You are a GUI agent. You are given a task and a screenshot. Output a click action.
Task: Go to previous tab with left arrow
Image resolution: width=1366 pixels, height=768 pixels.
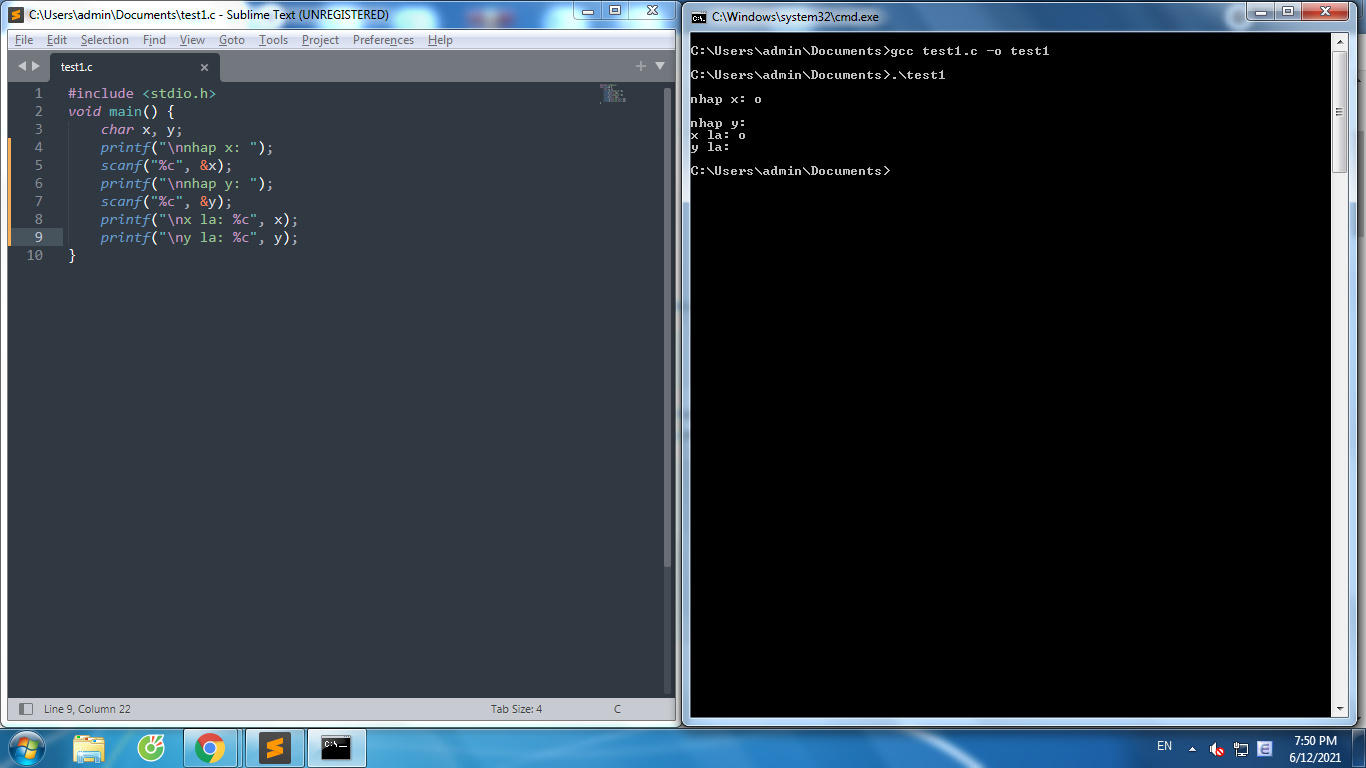point(23,66)
